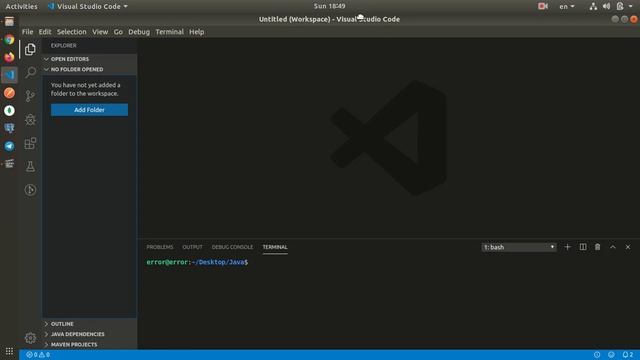Click the terminal prompt line
Screen dimensions: 640x360
pyautogui.click(x=197, y=262)
